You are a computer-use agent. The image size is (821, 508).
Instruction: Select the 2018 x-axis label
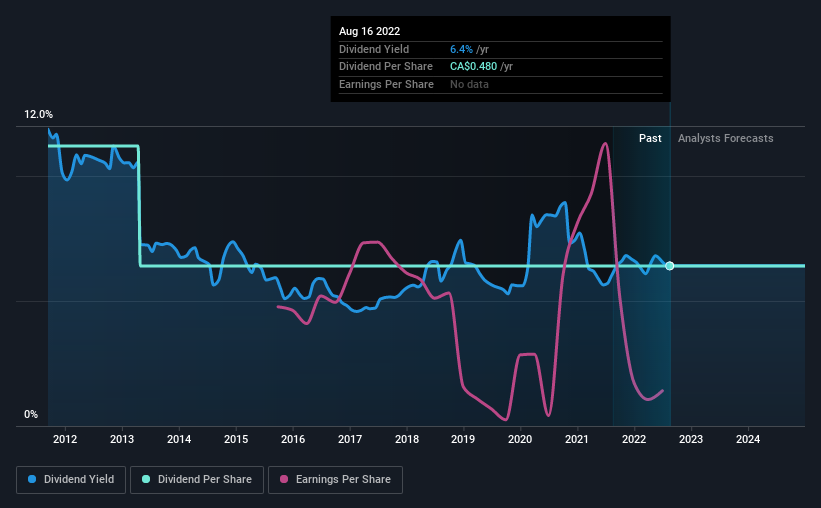pos(407,439)
